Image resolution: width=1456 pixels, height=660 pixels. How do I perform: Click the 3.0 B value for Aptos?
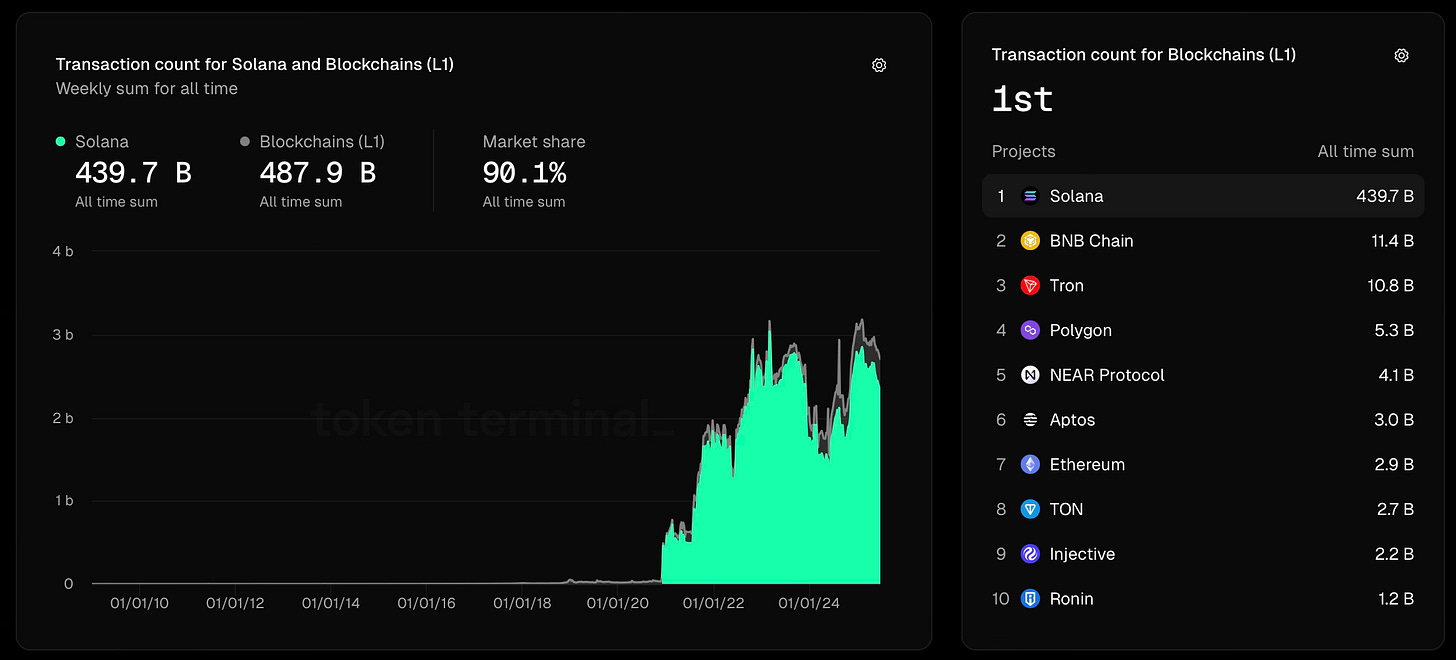click(x=1395, y=420)
